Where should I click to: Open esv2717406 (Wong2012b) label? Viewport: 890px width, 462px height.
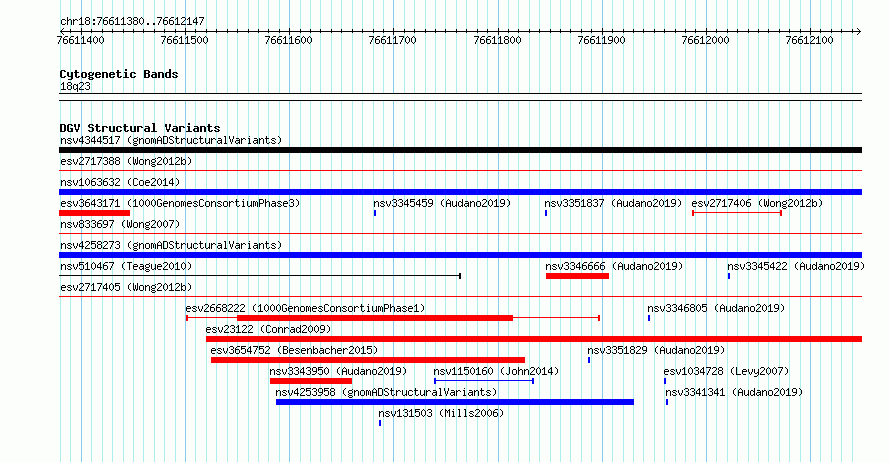(x=757, y=203)
